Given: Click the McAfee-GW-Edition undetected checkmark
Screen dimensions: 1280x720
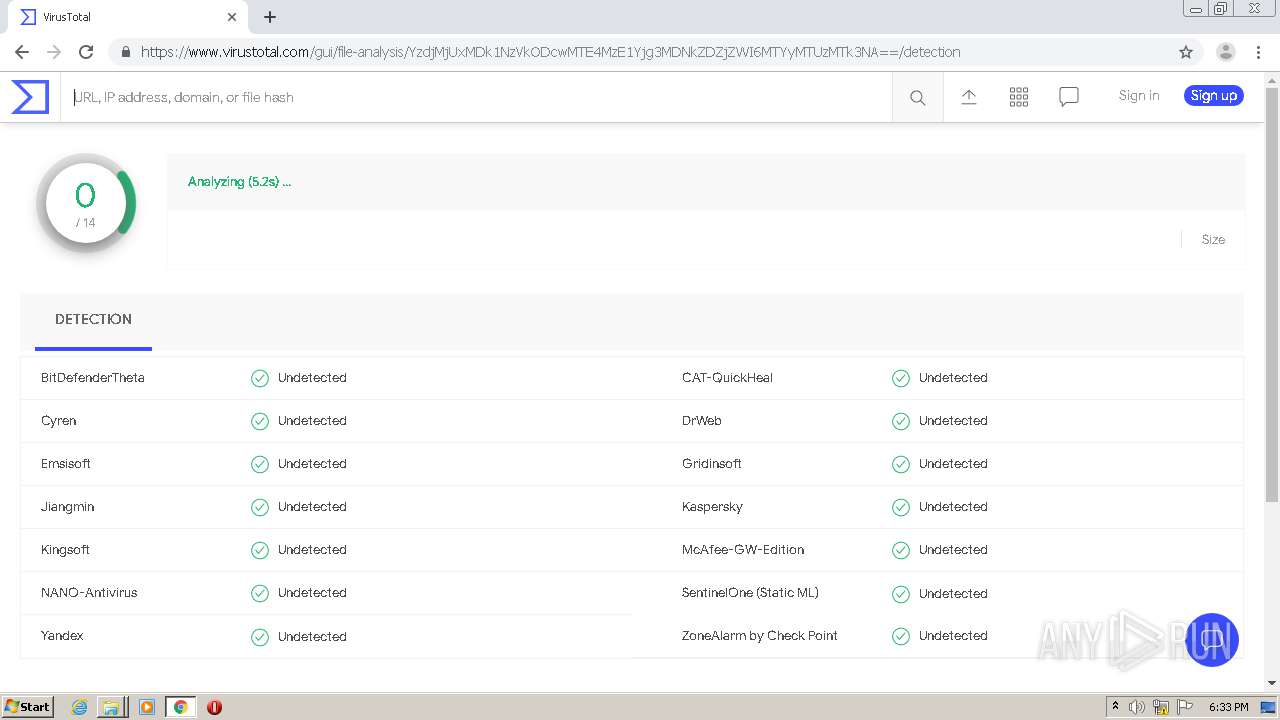Looking at the screenshot, I should pos(901,550).
